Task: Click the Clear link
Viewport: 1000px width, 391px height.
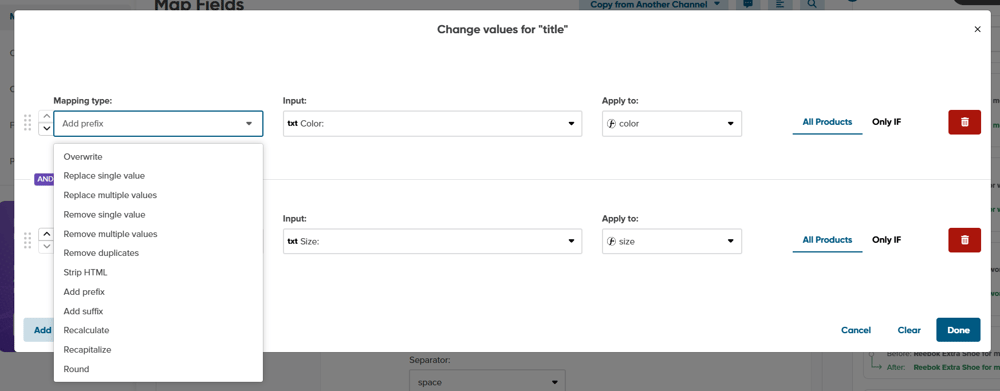Action: tap(909, 330)
